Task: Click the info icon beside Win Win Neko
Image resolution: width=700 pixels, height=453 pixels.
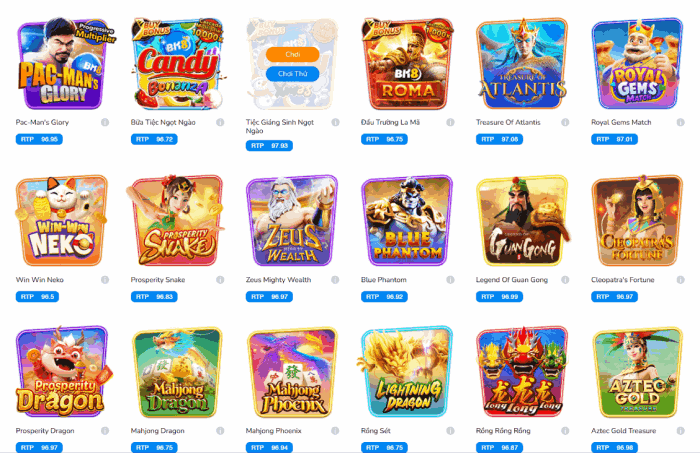Action: tap(105, 280)
